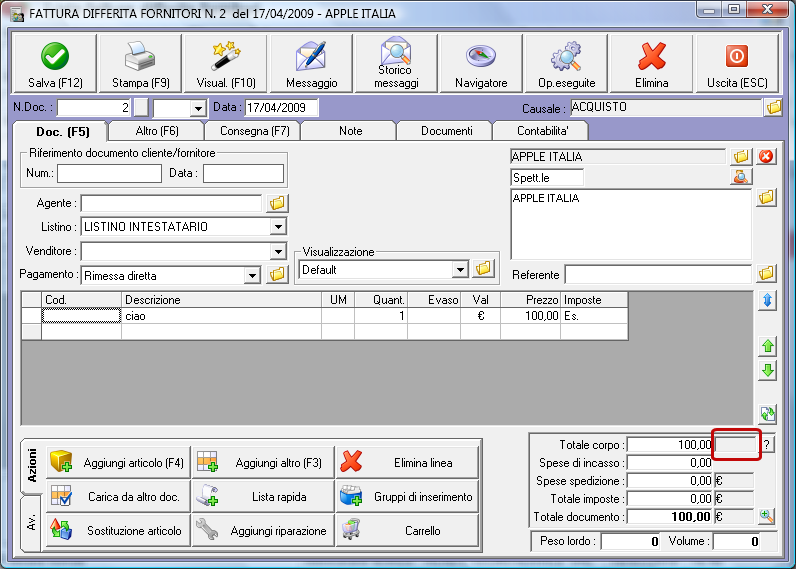
Task: Select the Cod. cell of first row
Action: [81, 316]
